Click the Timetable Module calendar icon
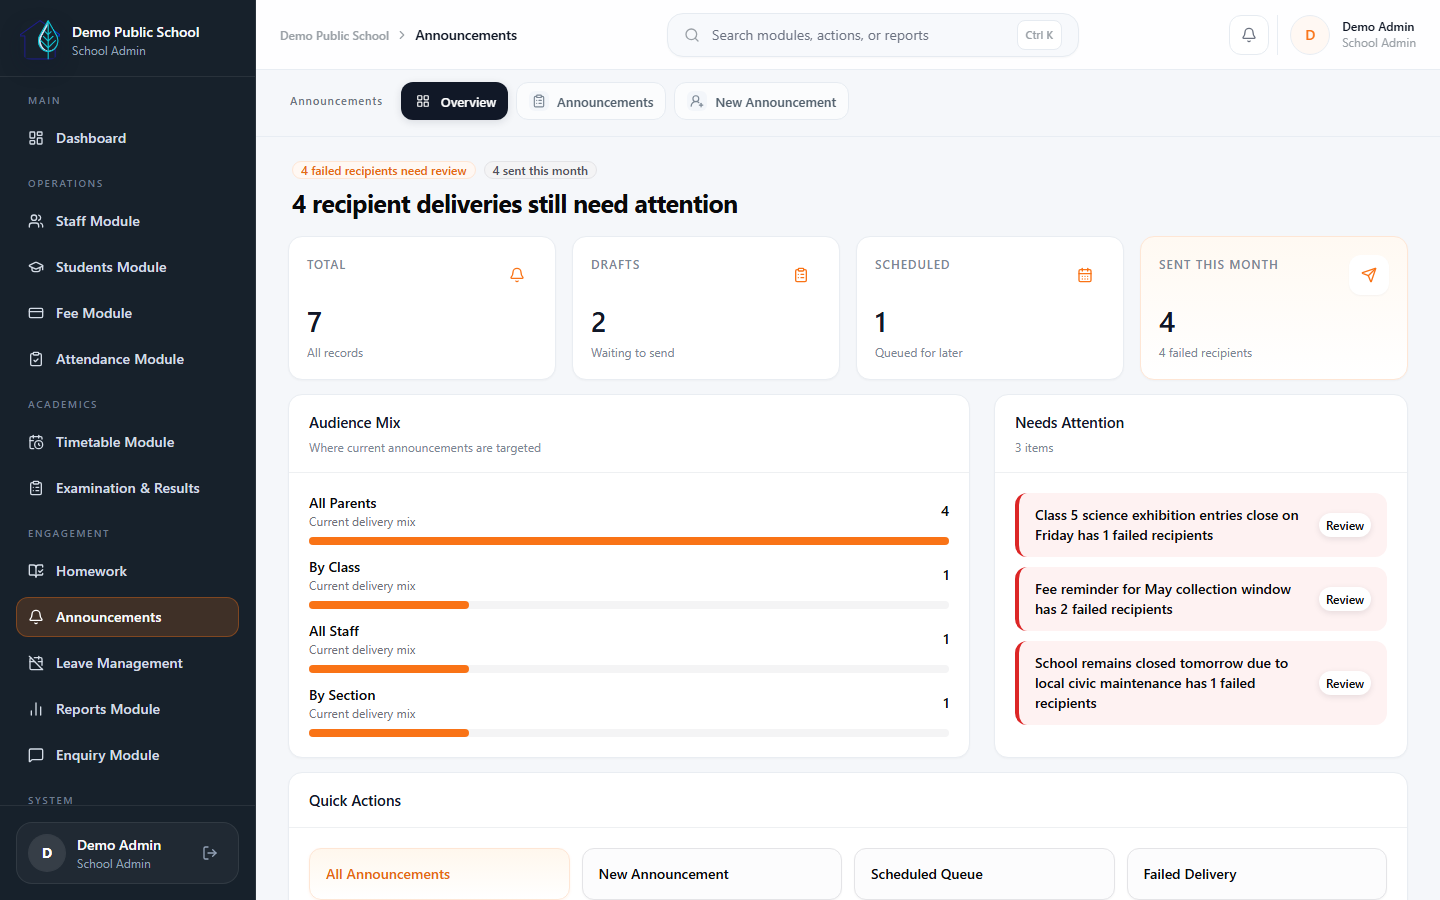This screenshot has height=900, width=1440. 36,442
